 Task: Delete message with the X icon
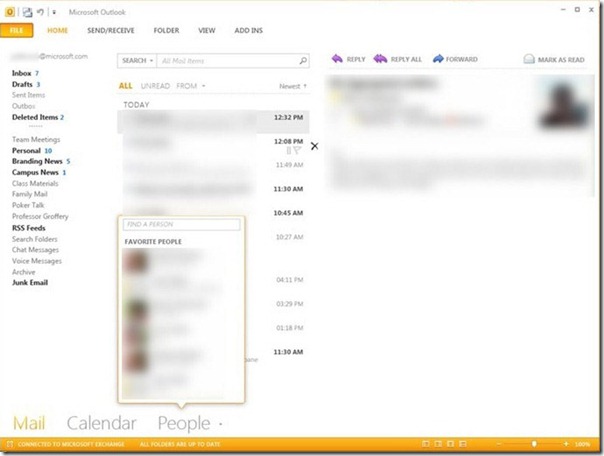pos(314,146)
